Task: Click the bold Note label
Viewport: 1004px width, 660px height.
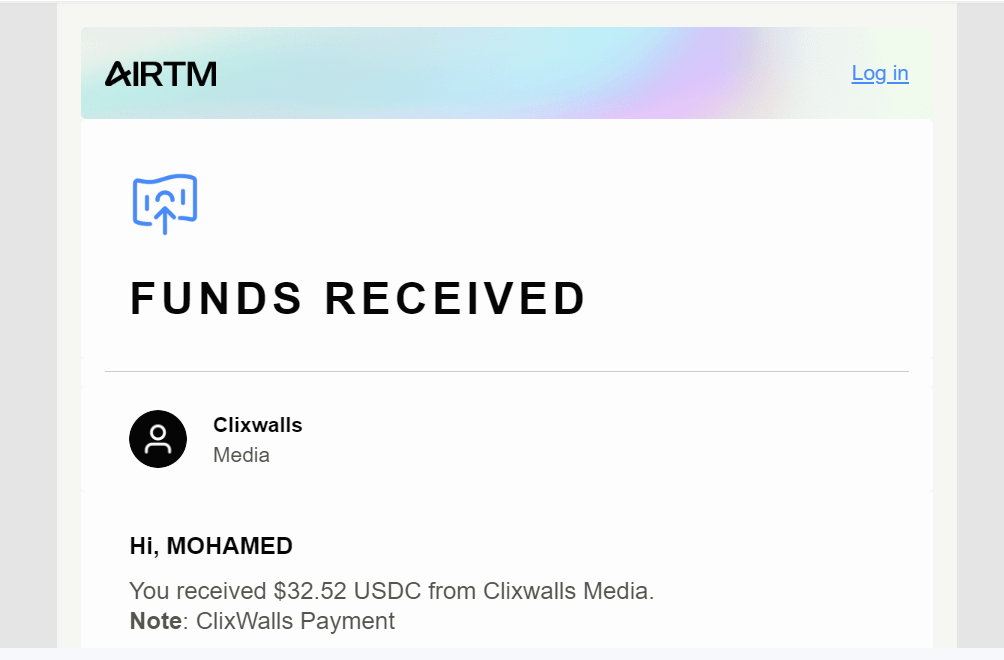Action: click(x=156, y=621)
